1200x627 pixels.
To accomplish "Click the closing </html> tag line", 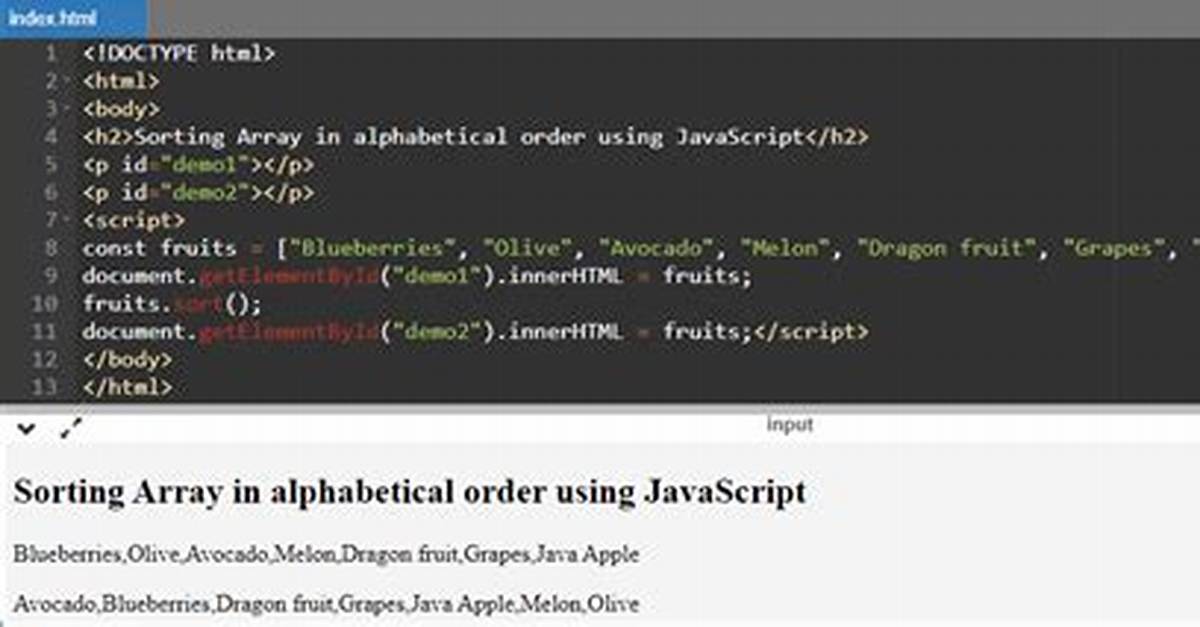I will pyautogui.click(x=128, y=387).
